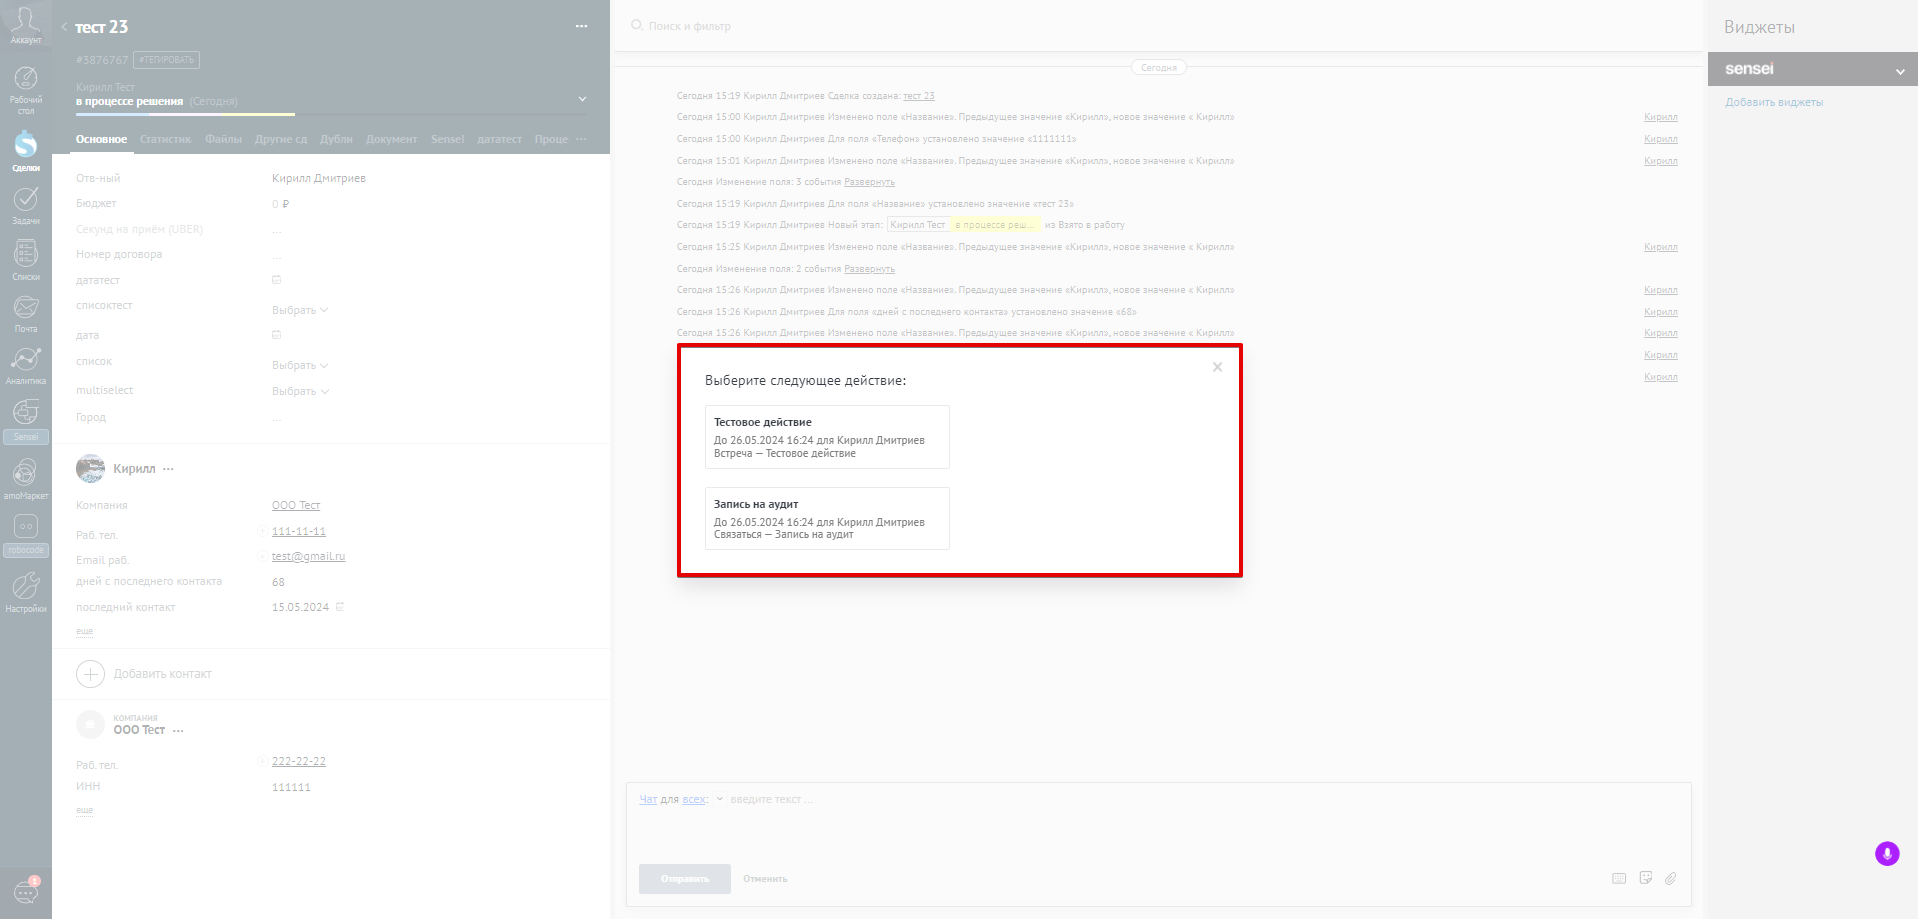Expand the pipeline stage dropdown chevron

tap(583, 99)
